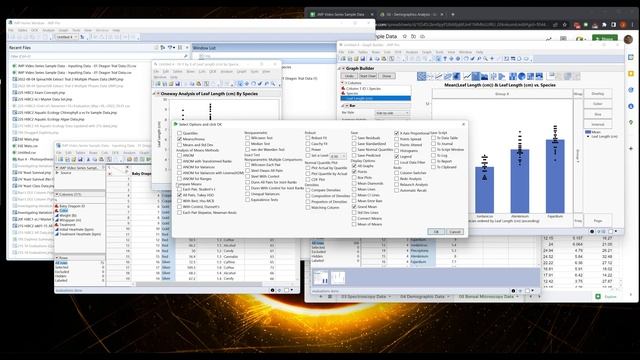Open the filter dropdown in Recent Files header
Screen dimensions: 640x360
(x=171, y=48)
